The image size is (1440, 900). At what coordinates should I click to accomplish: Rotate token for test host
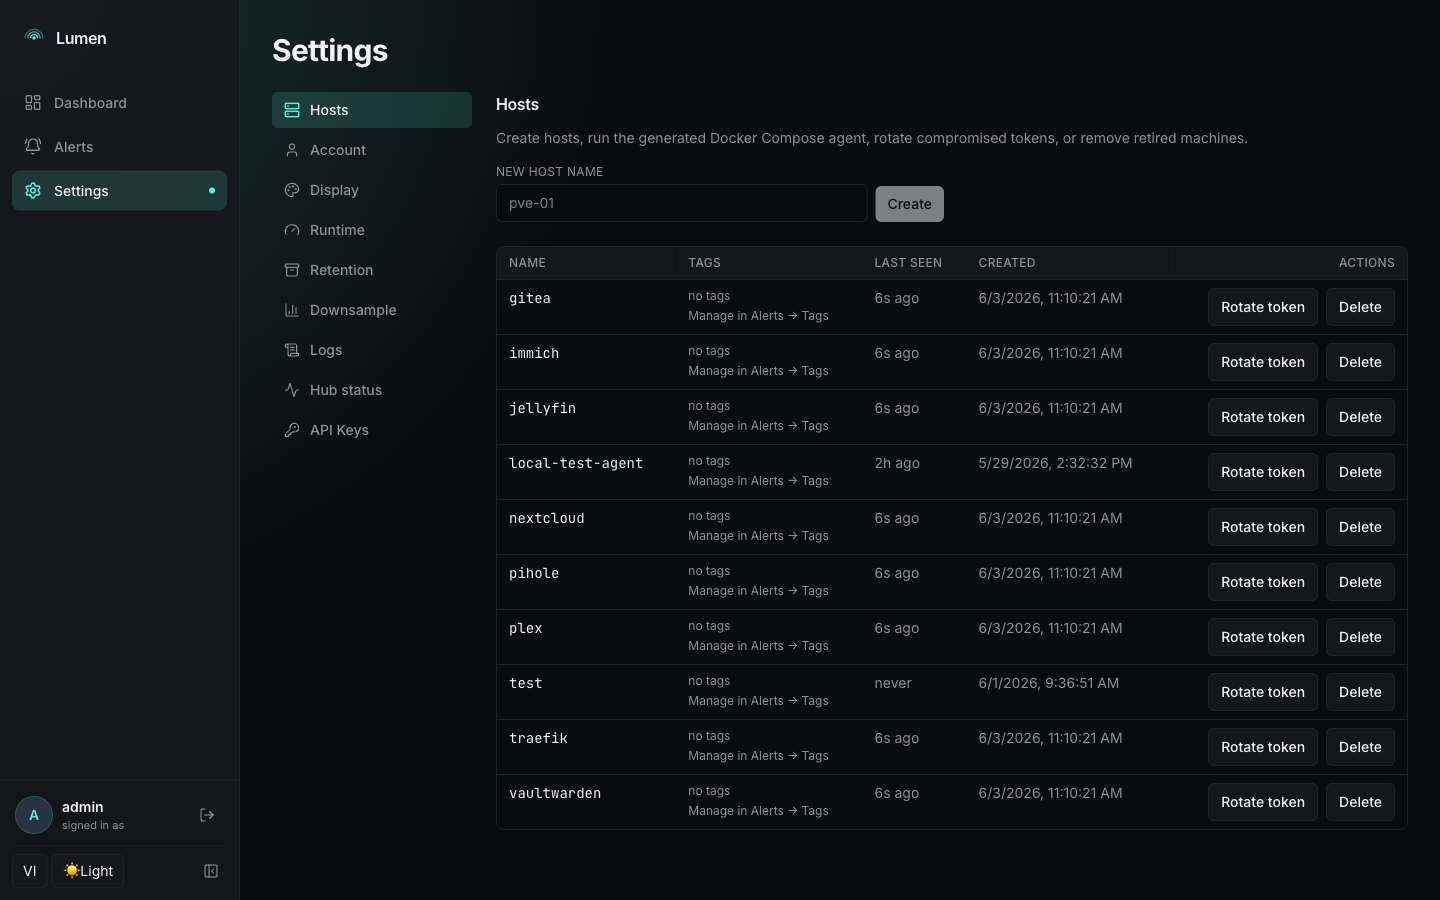click(x=1263, y=692)
